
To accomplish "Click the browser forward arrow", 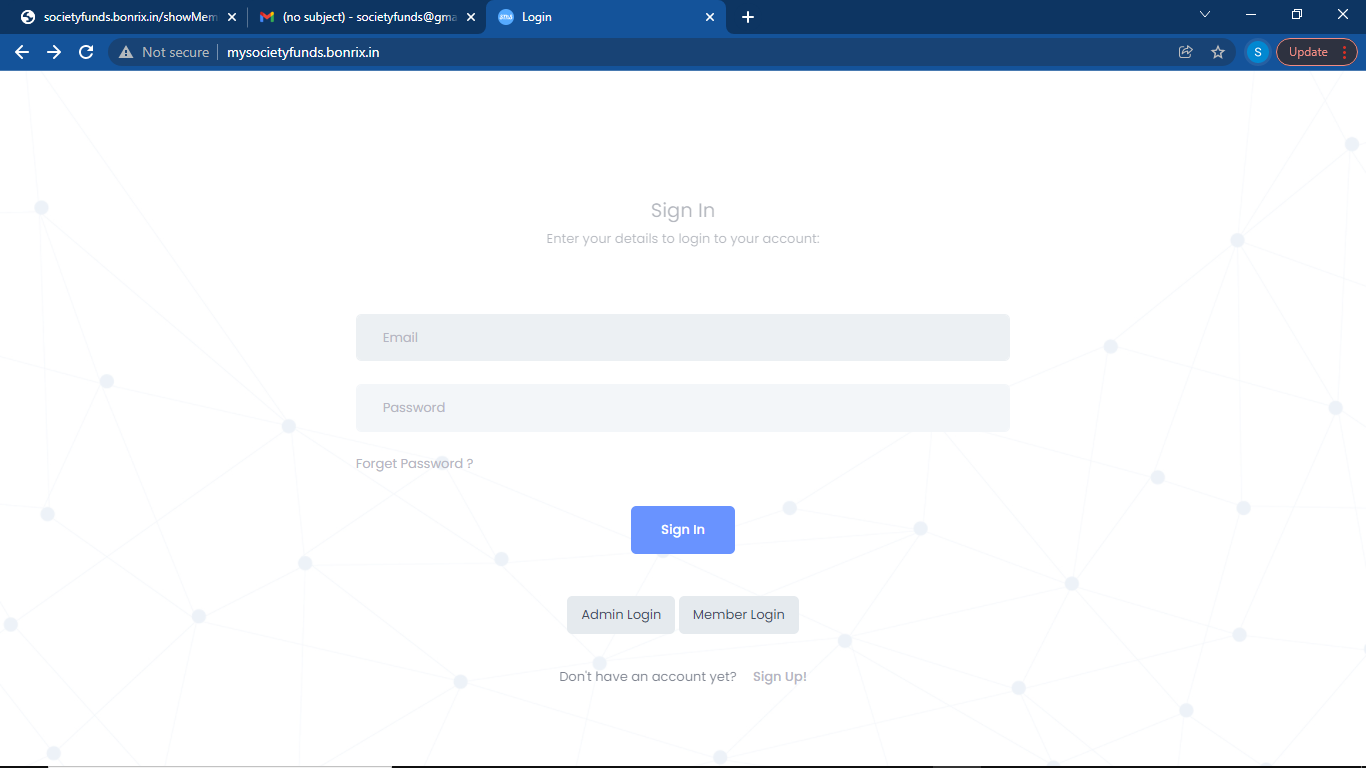I will tap(54, 52).
